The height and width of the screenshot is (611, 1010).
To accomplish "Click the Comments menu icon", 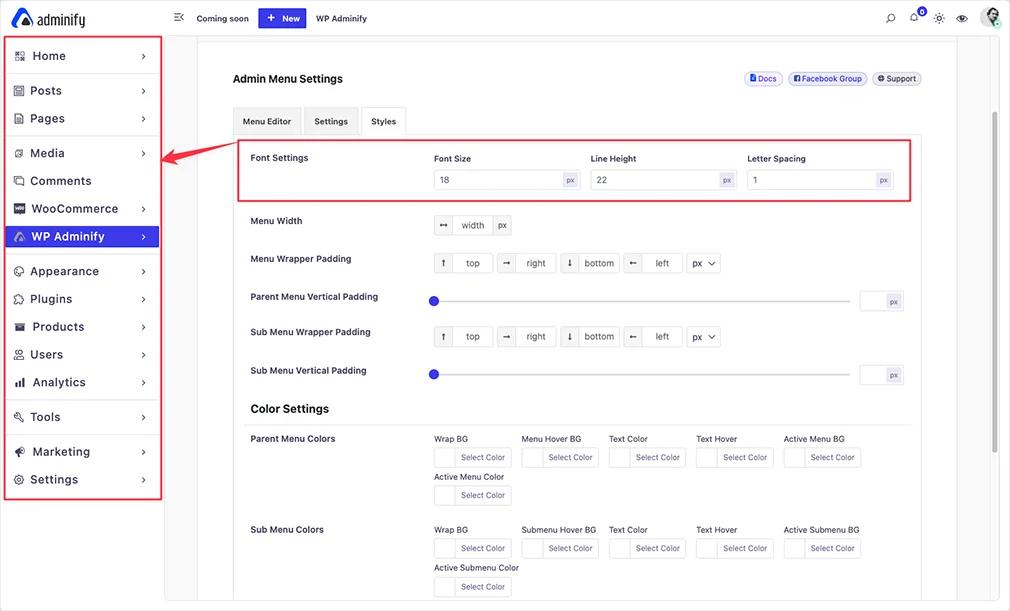I will [19, 181].
